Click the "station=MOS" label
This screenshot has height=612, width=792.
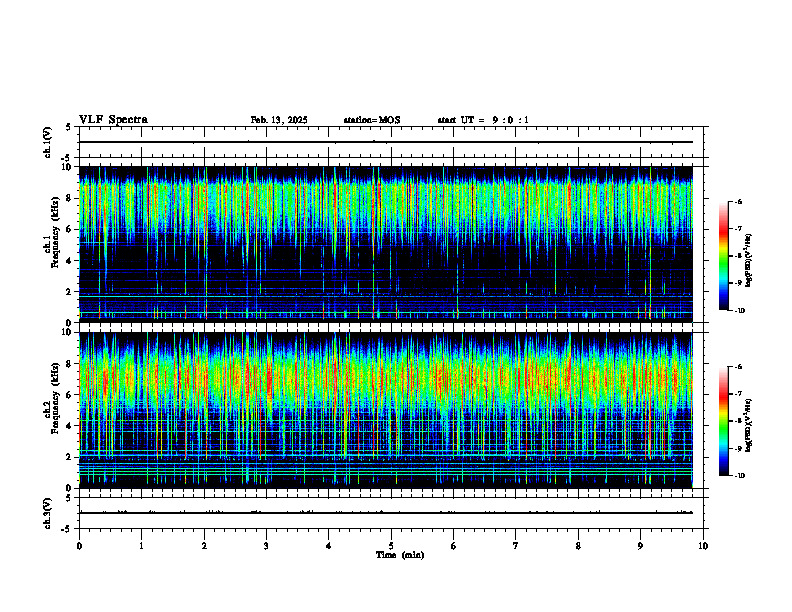tap(372, 120)
